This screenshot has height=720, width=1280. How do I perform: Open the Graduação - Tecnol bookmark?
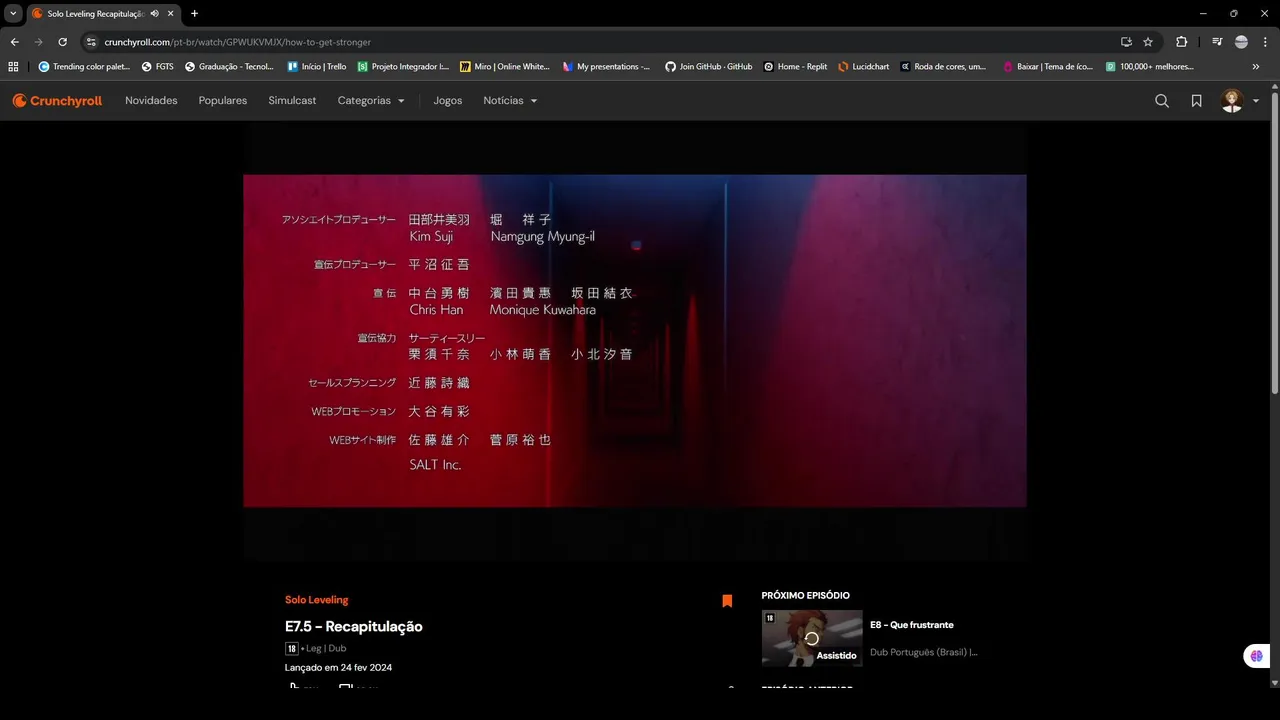pyautogui.click(x=230, y=67)
